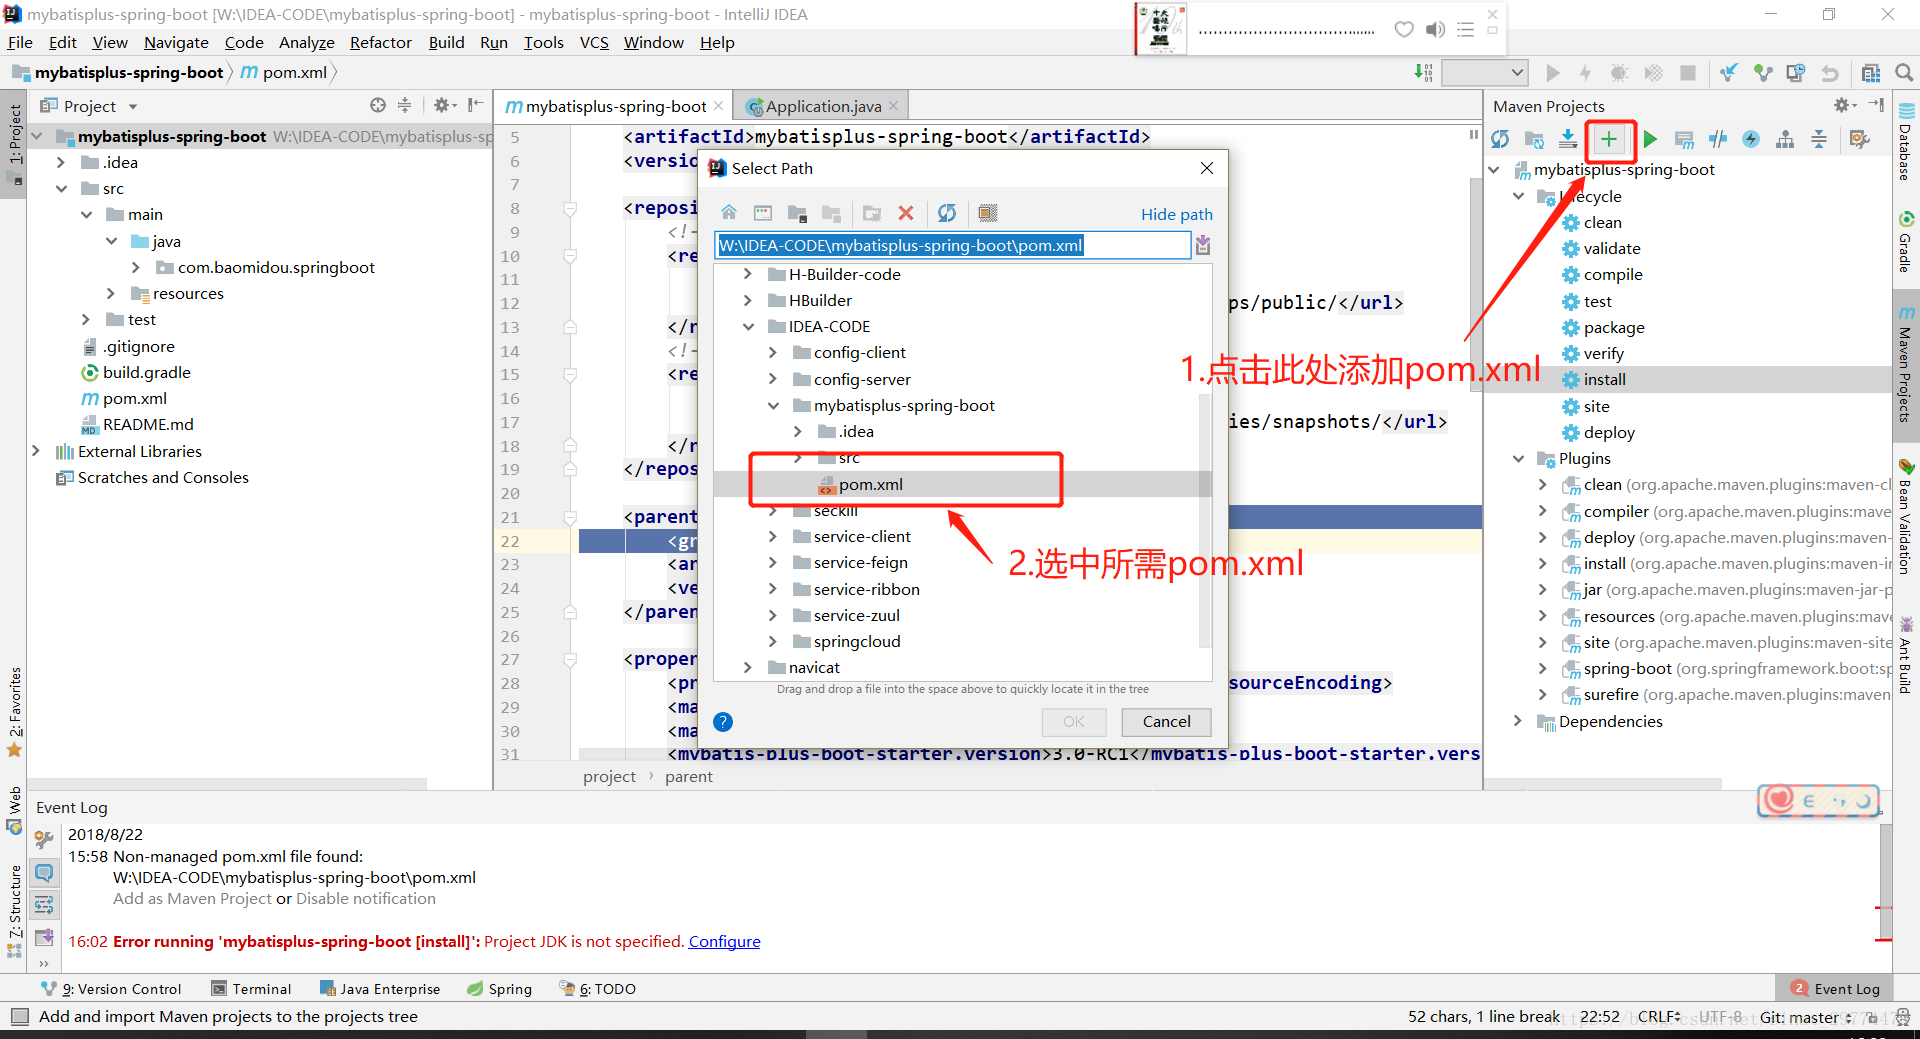Screen dimensions: 1920x1039
Task: Click Download Sources and Documentation icon
Action: pyautogui.click(x=1568, y=140)
